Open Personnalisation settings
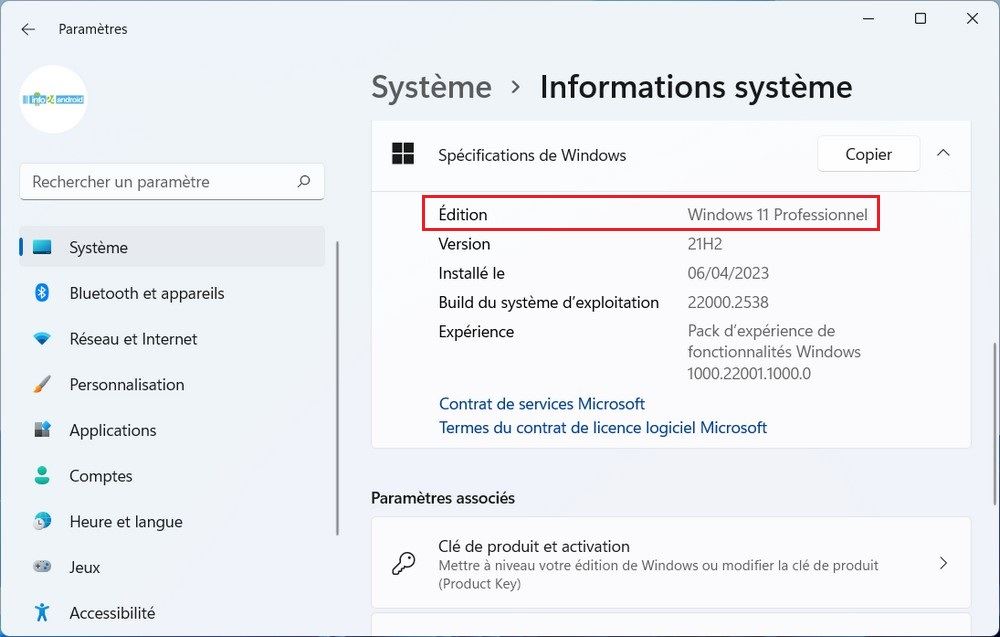 tap(172, 384)
